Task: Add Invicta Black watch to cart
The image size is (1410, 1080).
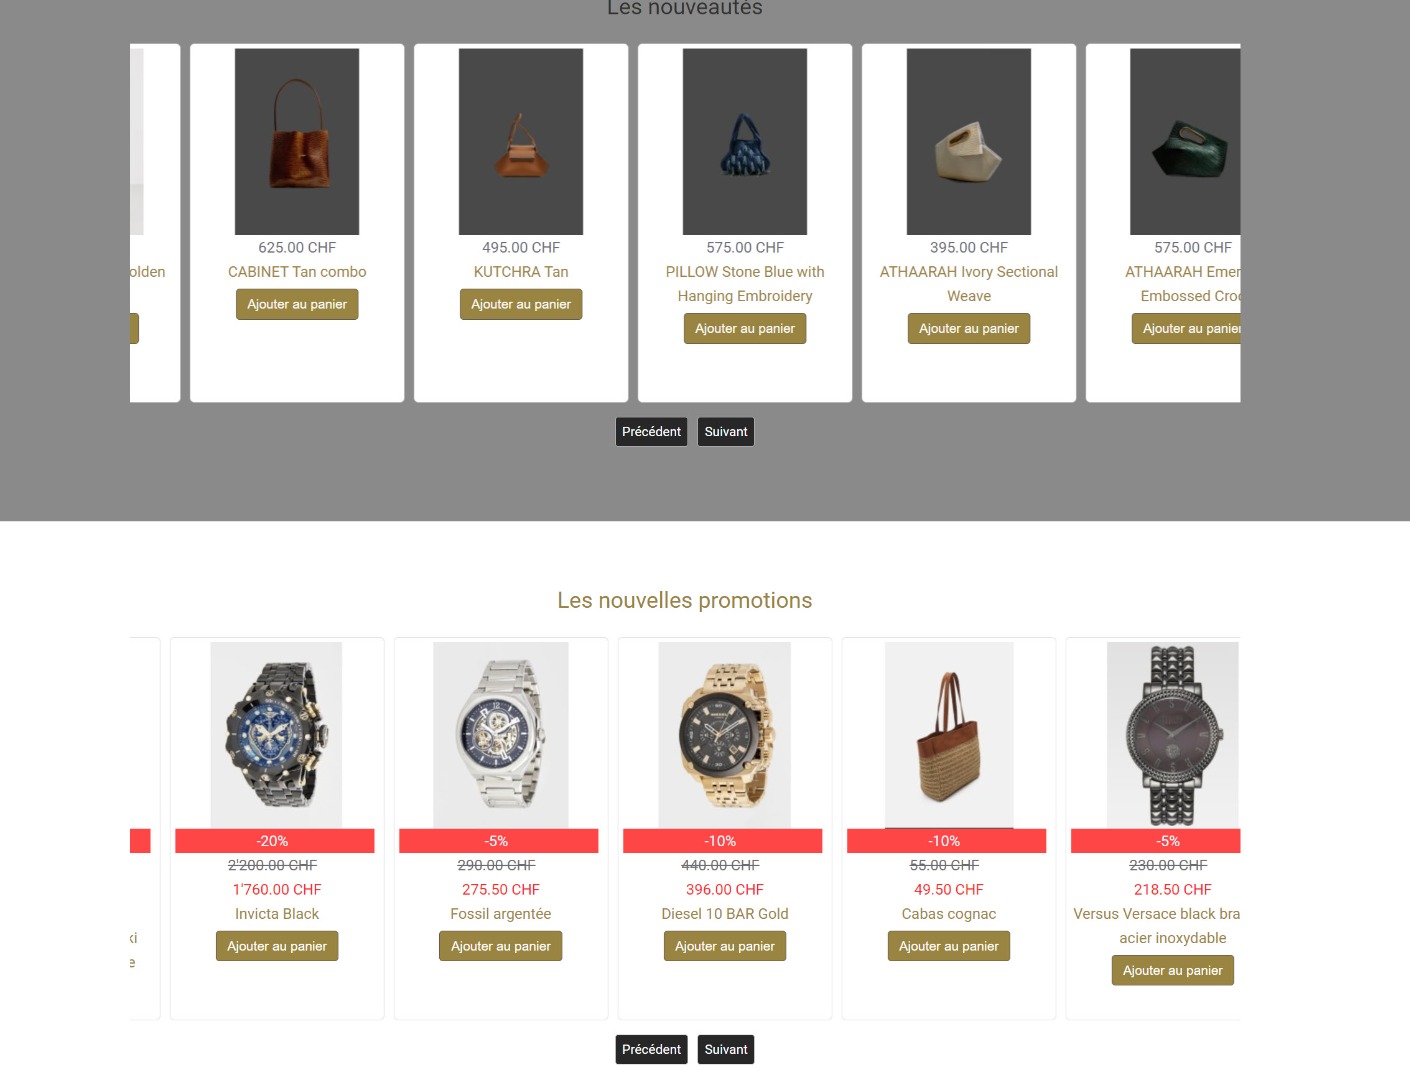Action: [277, 946]
